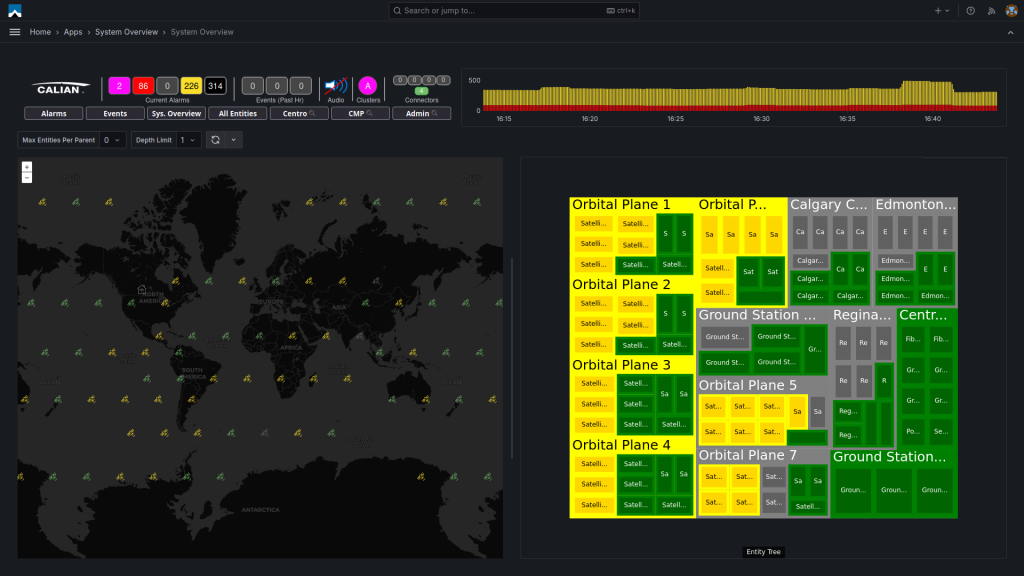Mute dashboard audio alerts via the speaker icon

335,85
